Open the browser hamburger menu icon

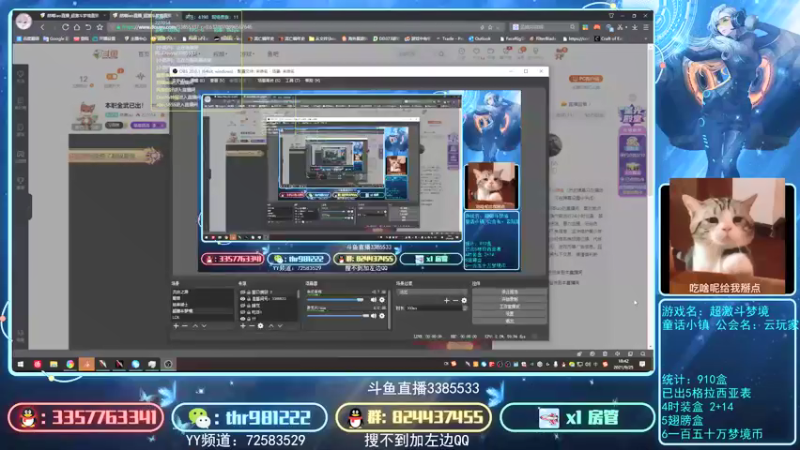[x=646, y=27]
